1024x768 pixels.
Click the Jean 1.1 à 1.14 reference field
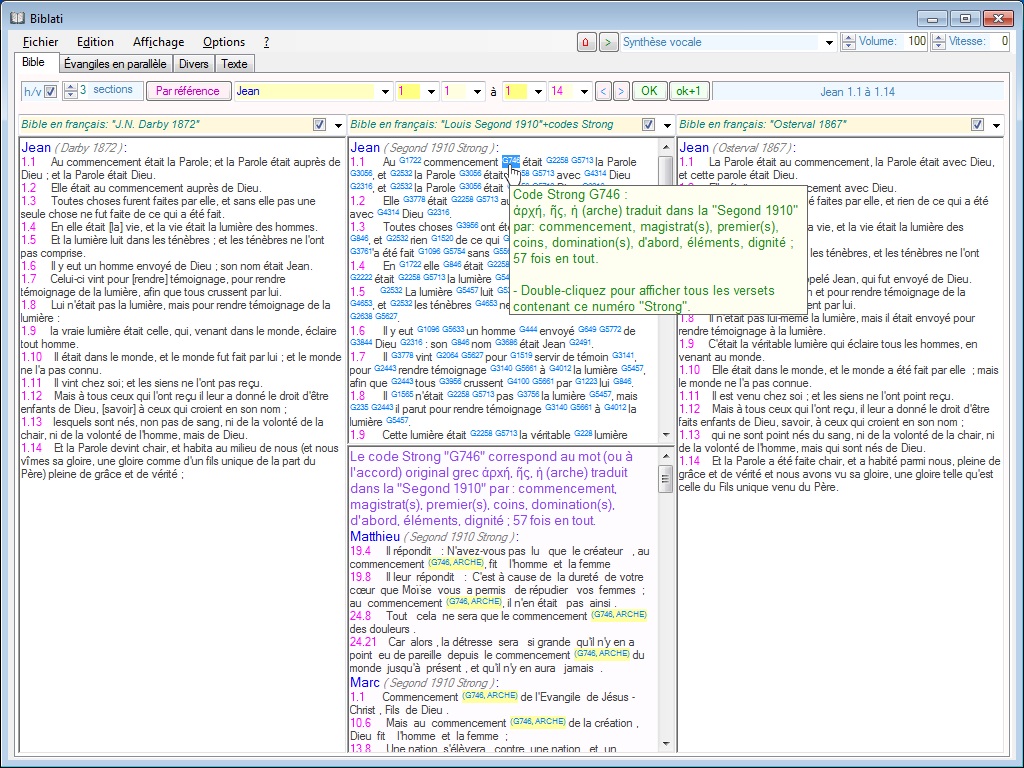(x=857, y=91)
